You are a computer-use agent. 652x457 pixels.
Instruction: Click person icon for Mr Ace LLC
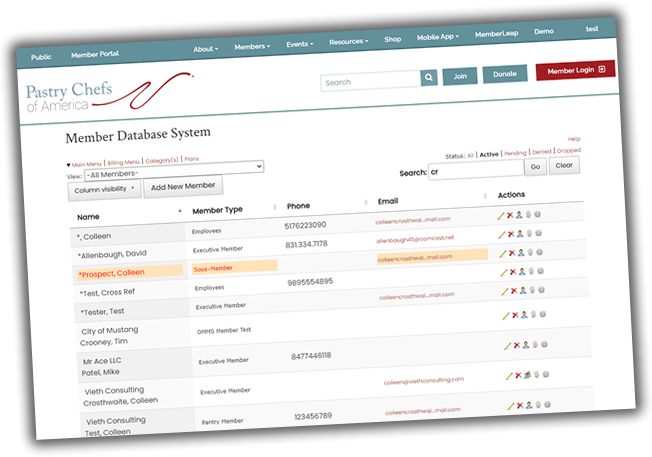click(x=526, y=345)
